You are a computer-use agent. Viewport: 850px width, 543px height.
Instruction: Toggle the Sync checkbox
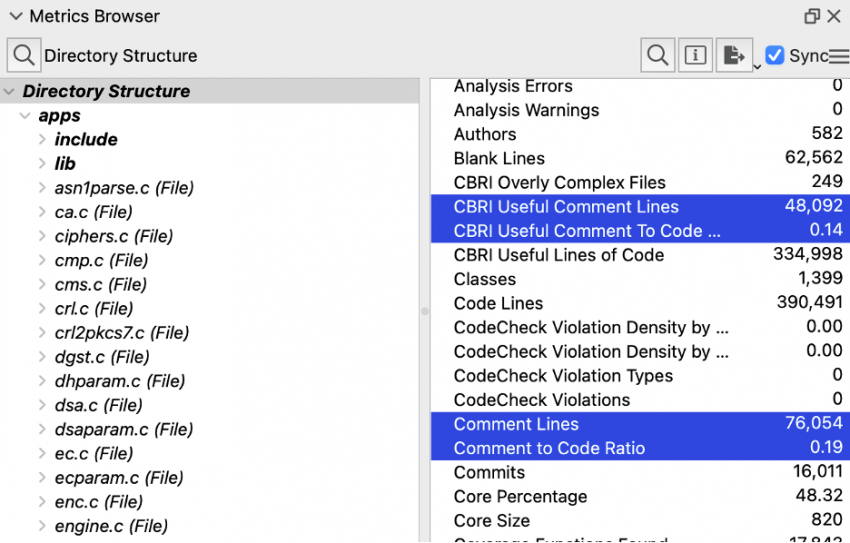click(775, 55)
